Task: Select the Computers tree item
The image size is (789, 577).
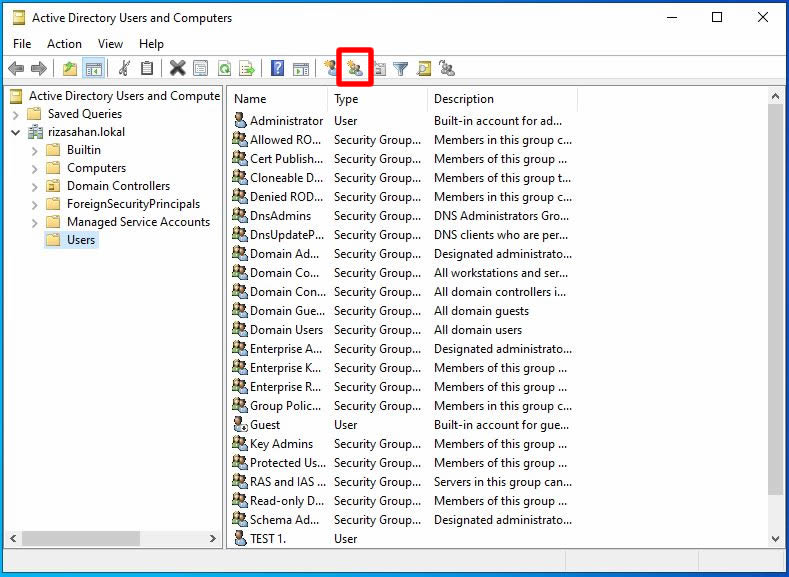Action: point(96,169)
